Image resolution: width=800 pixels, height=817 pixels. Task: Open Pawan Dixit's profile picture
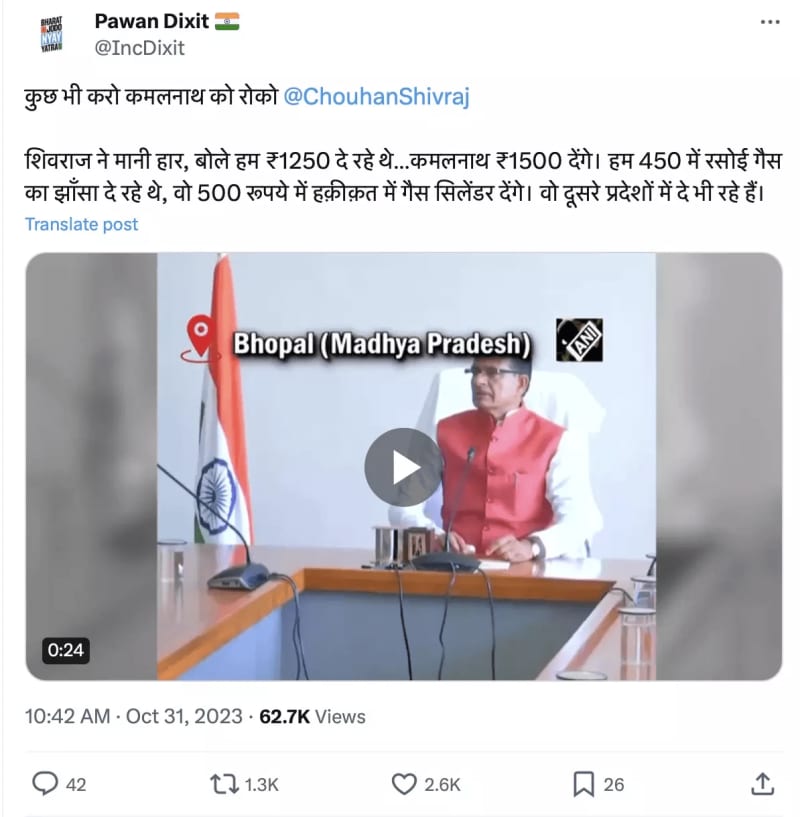click(51, 34)
